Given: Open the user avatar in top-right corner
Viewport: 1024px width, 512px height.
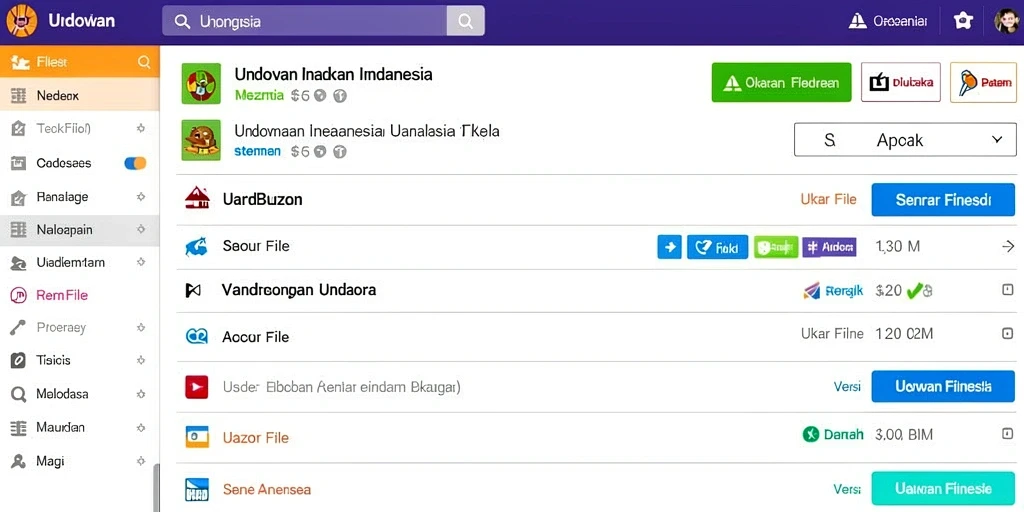Looking at the screenshot, I should pos(1008,21).
